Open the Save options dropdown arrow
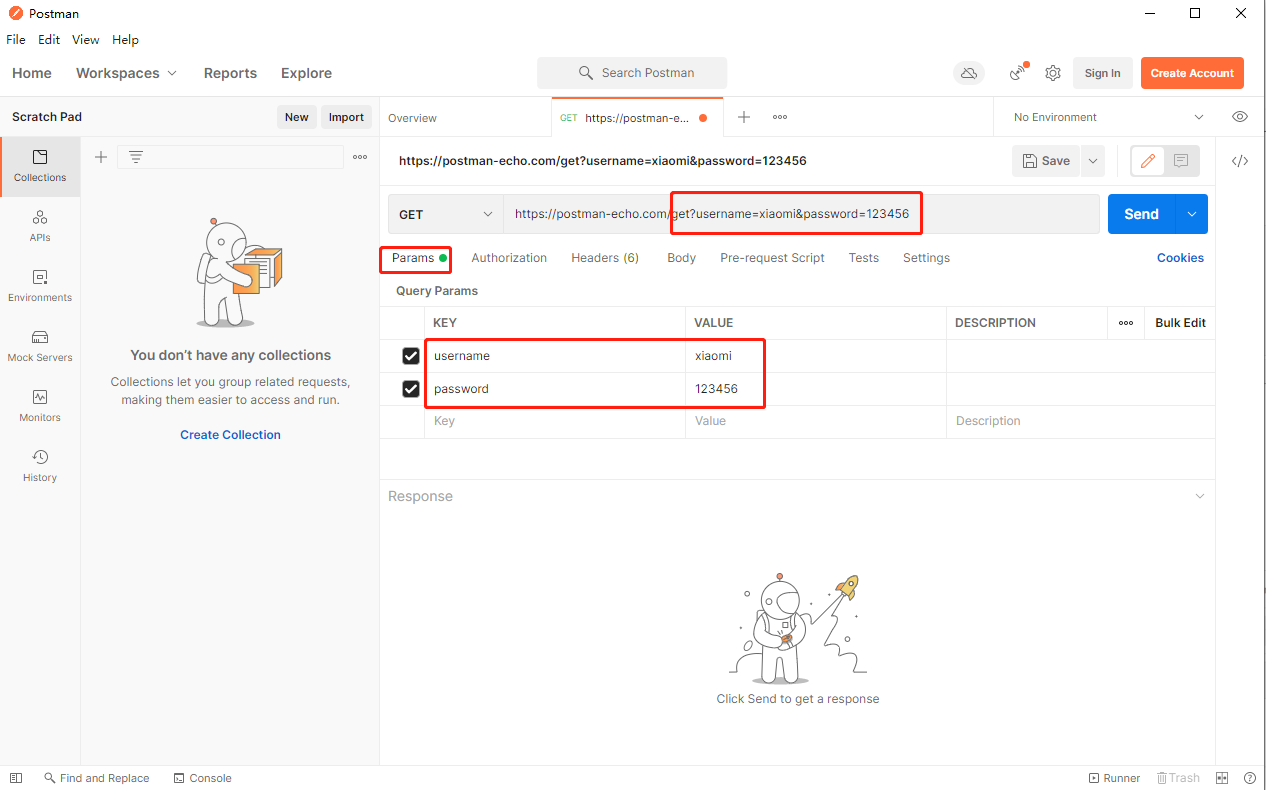1266x790 pixels. [1092, 161]
